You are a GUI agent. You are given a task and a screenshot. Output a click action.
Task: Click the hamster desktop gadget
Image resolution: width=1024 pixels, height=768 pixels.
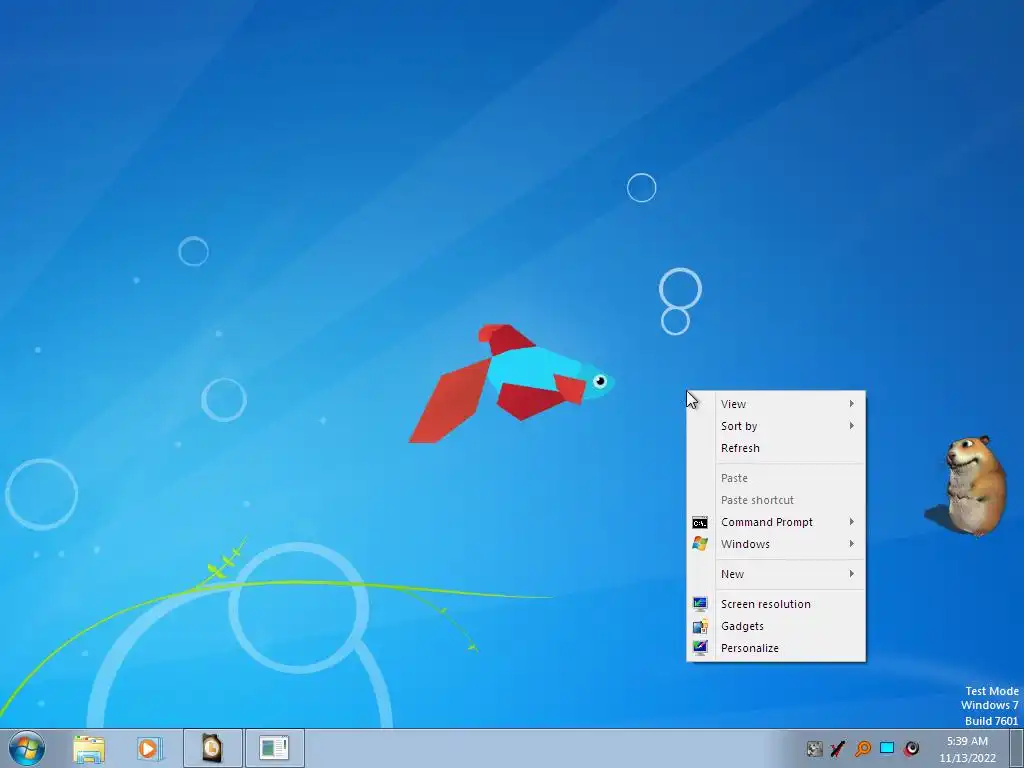(968, 486)
